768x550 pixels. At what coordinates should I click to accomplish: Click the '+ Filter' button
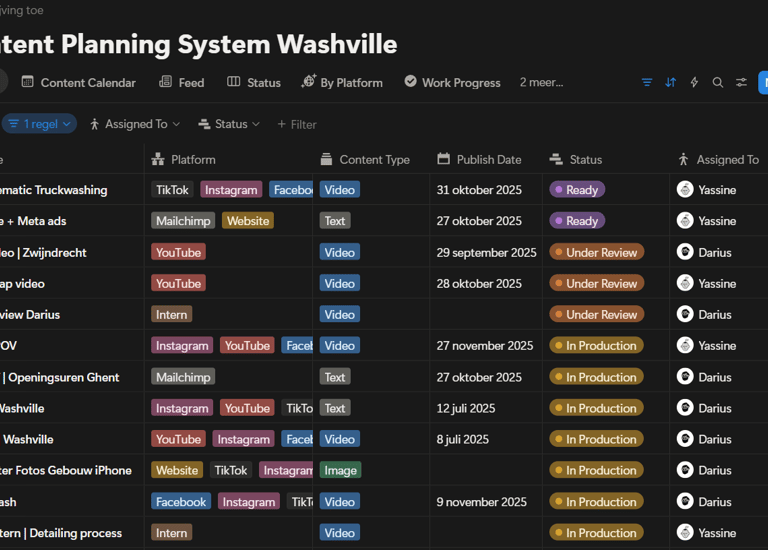click(297, 124)
